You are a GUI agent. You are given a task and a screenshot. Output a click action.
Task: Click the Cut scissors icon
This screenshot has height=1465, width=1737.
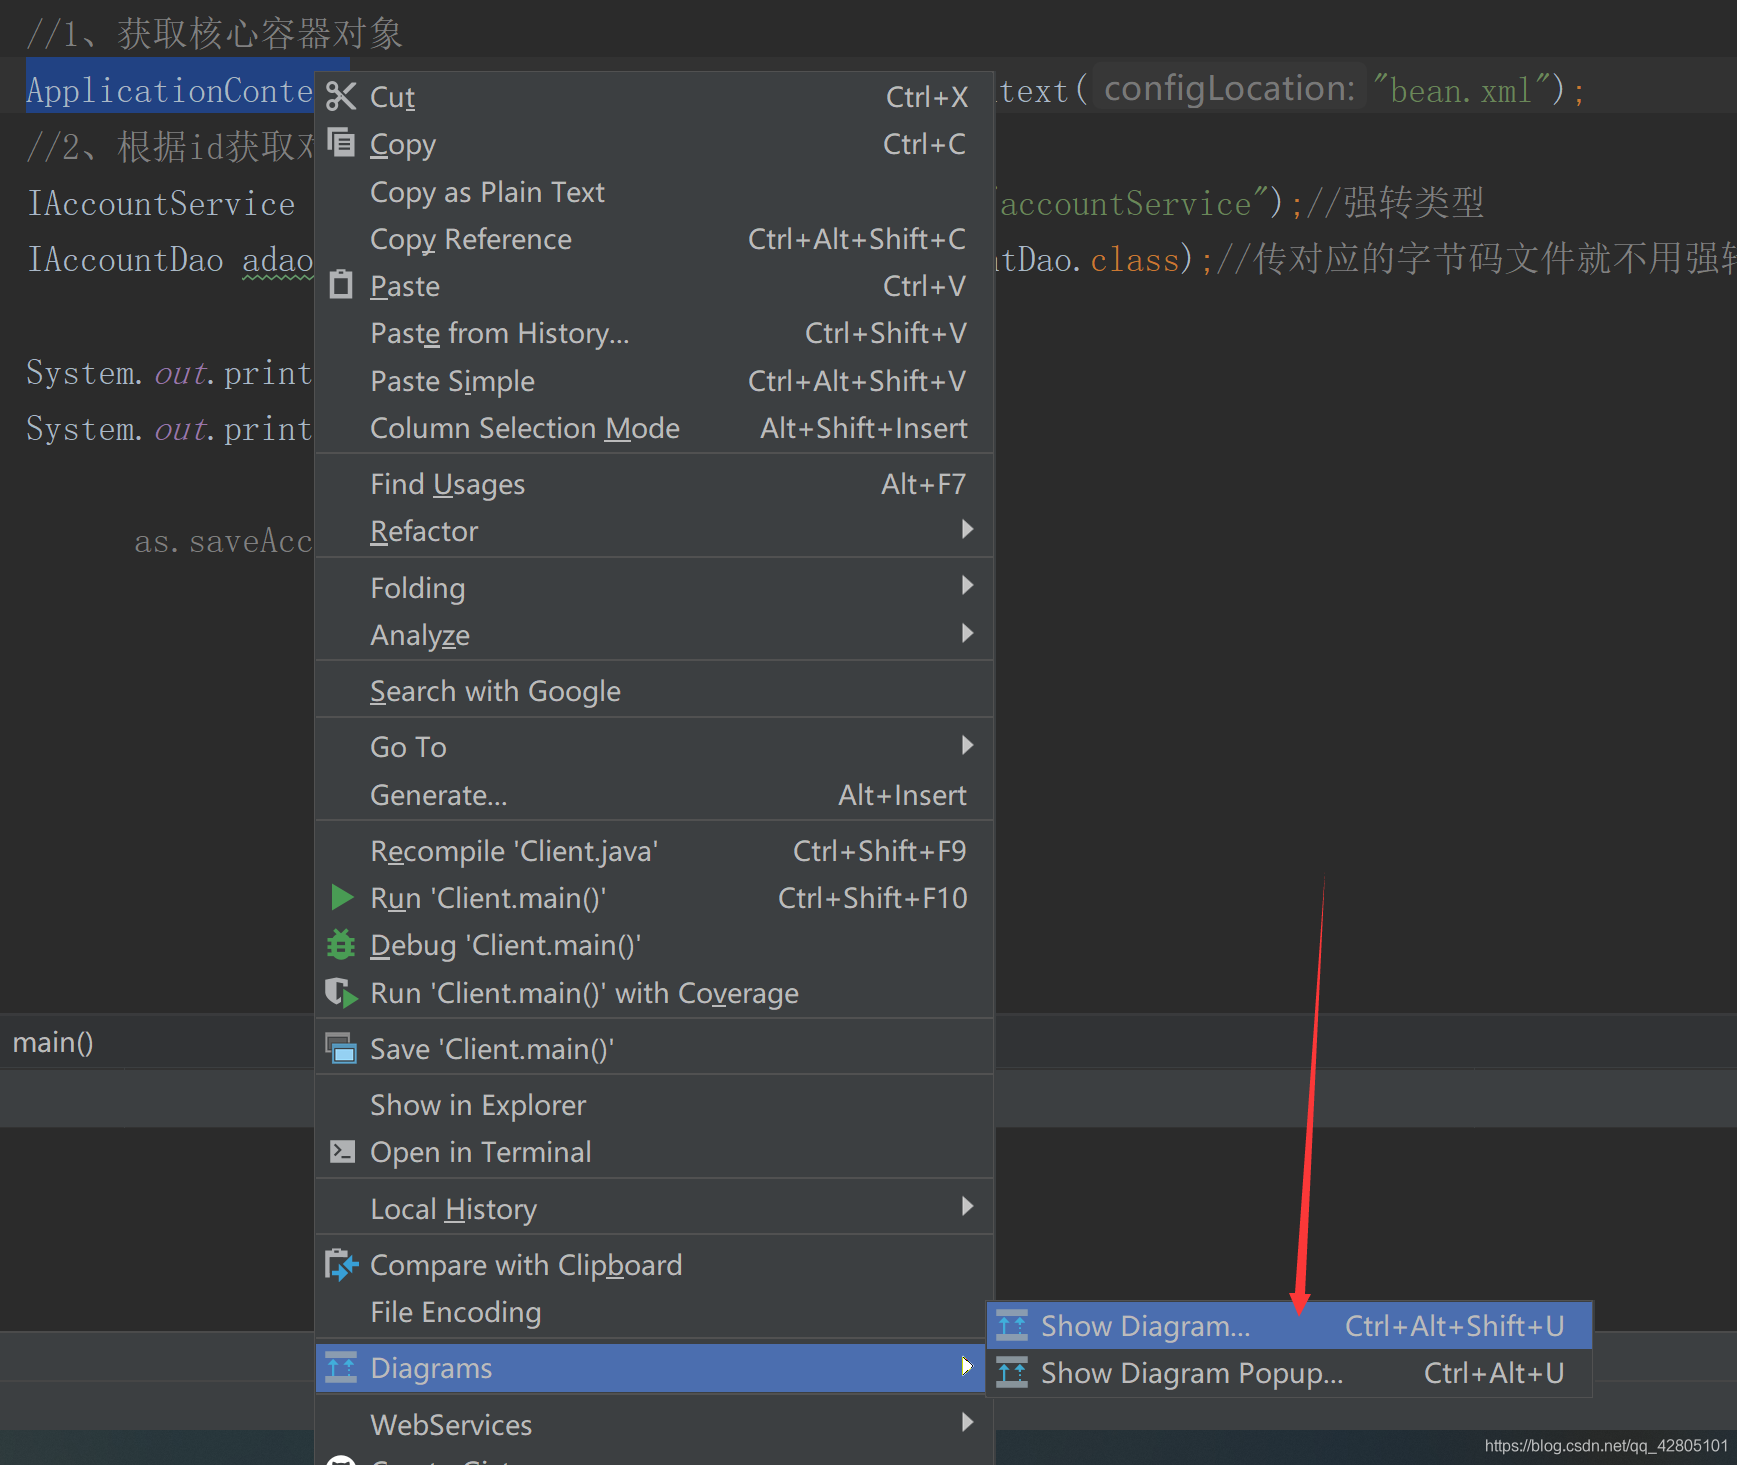tap(341, 96)
